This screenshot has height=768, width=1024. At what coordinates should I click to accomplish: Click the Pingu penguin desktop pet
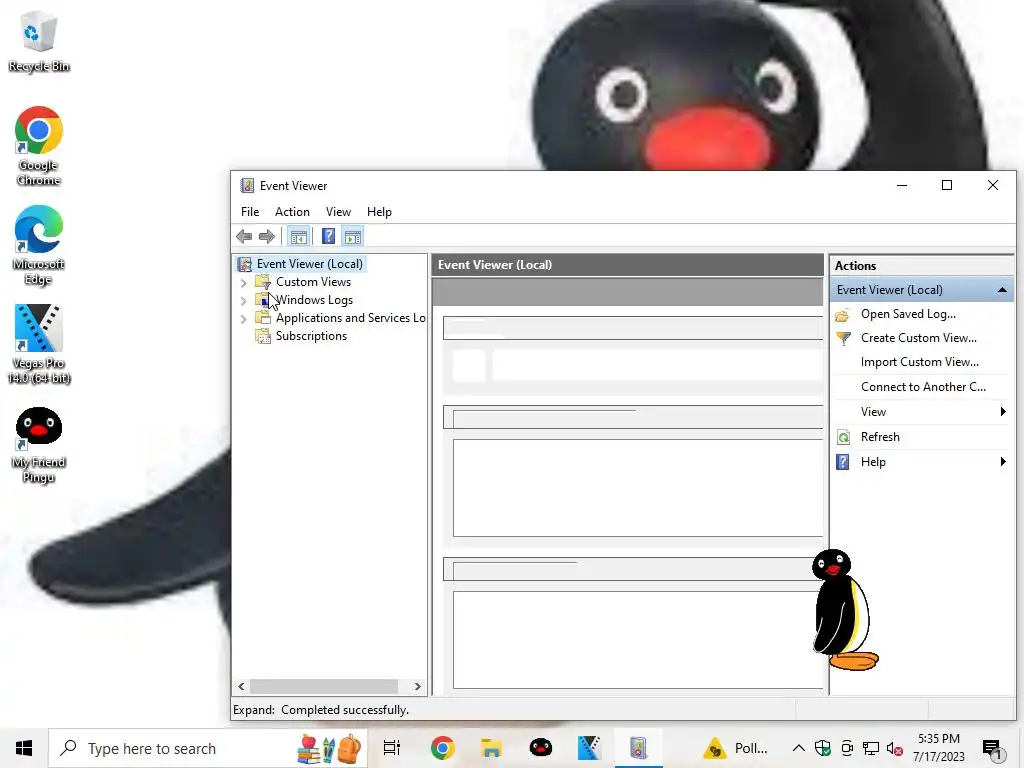pos(844,610)
